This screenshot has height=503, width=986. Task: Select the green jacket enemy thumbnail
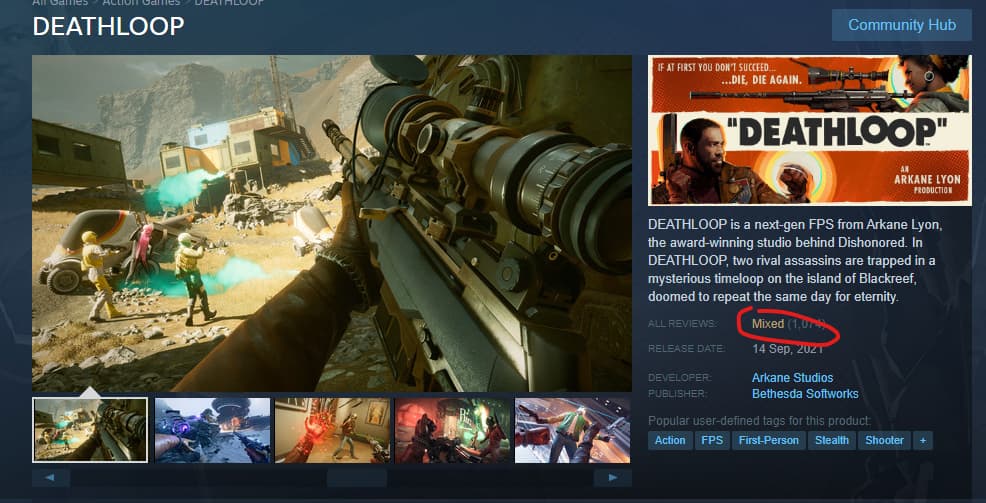[573, 429]
